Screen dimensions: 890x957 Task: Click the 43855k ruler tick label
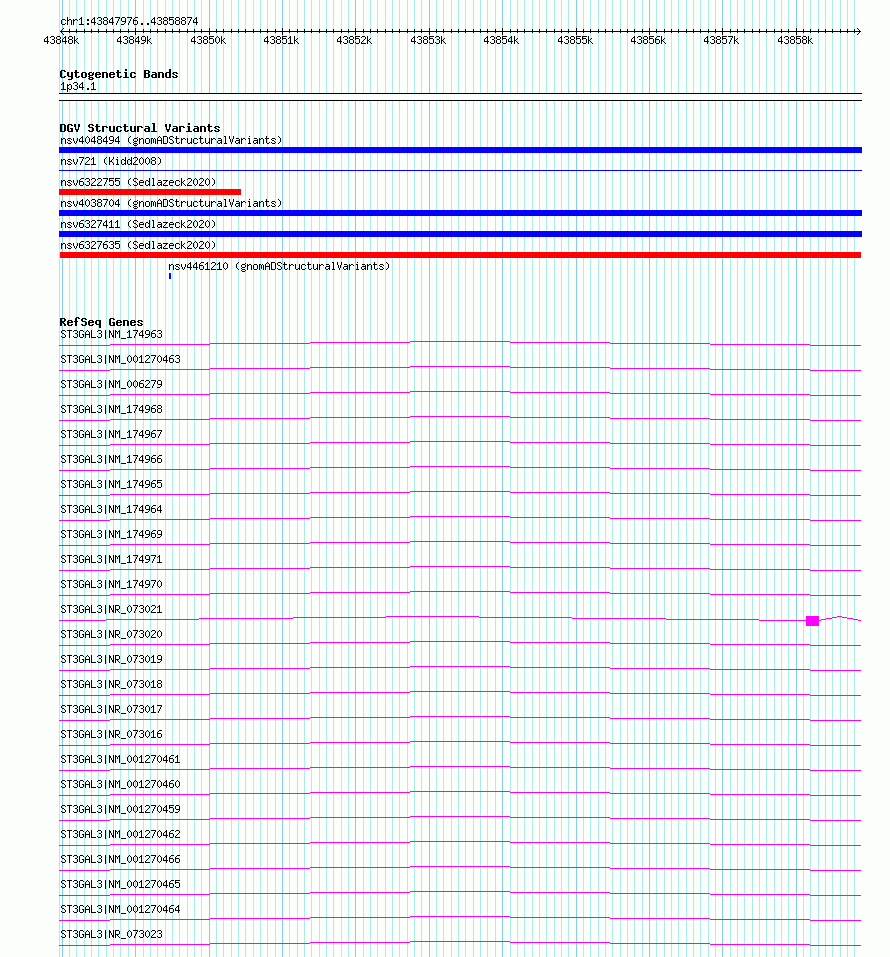(575, 40)
